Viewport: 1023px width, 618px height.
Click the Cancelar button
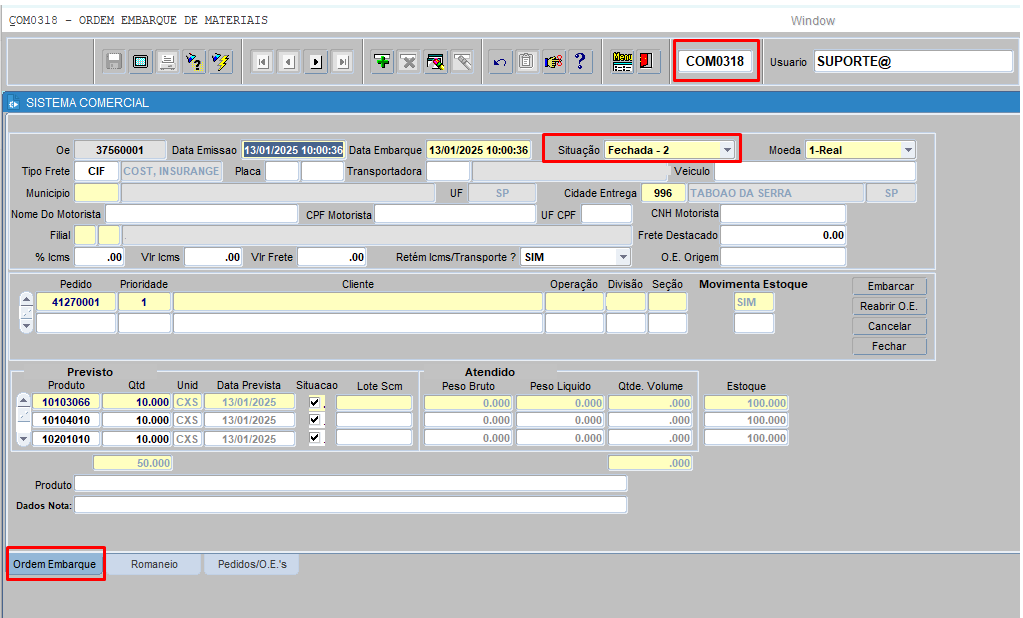tap(890, 326)
